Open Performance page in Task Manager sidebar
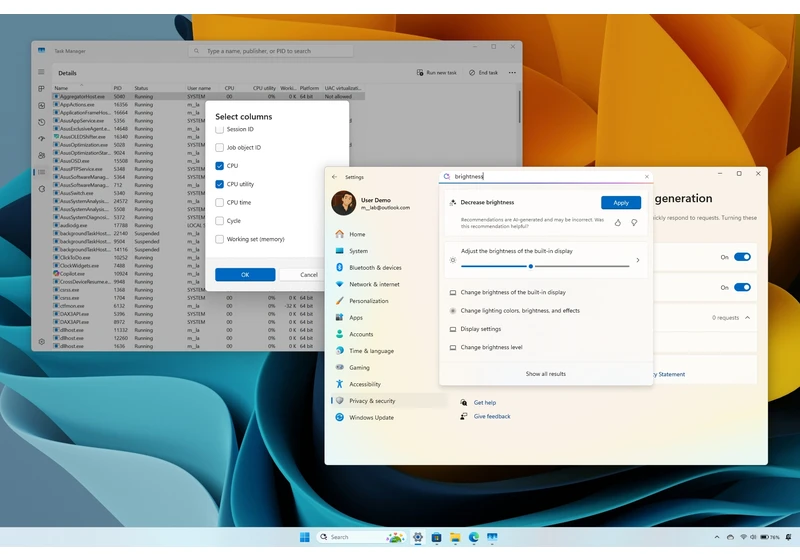The width and height of the screenshot is (800, 560). click(41, 106)
